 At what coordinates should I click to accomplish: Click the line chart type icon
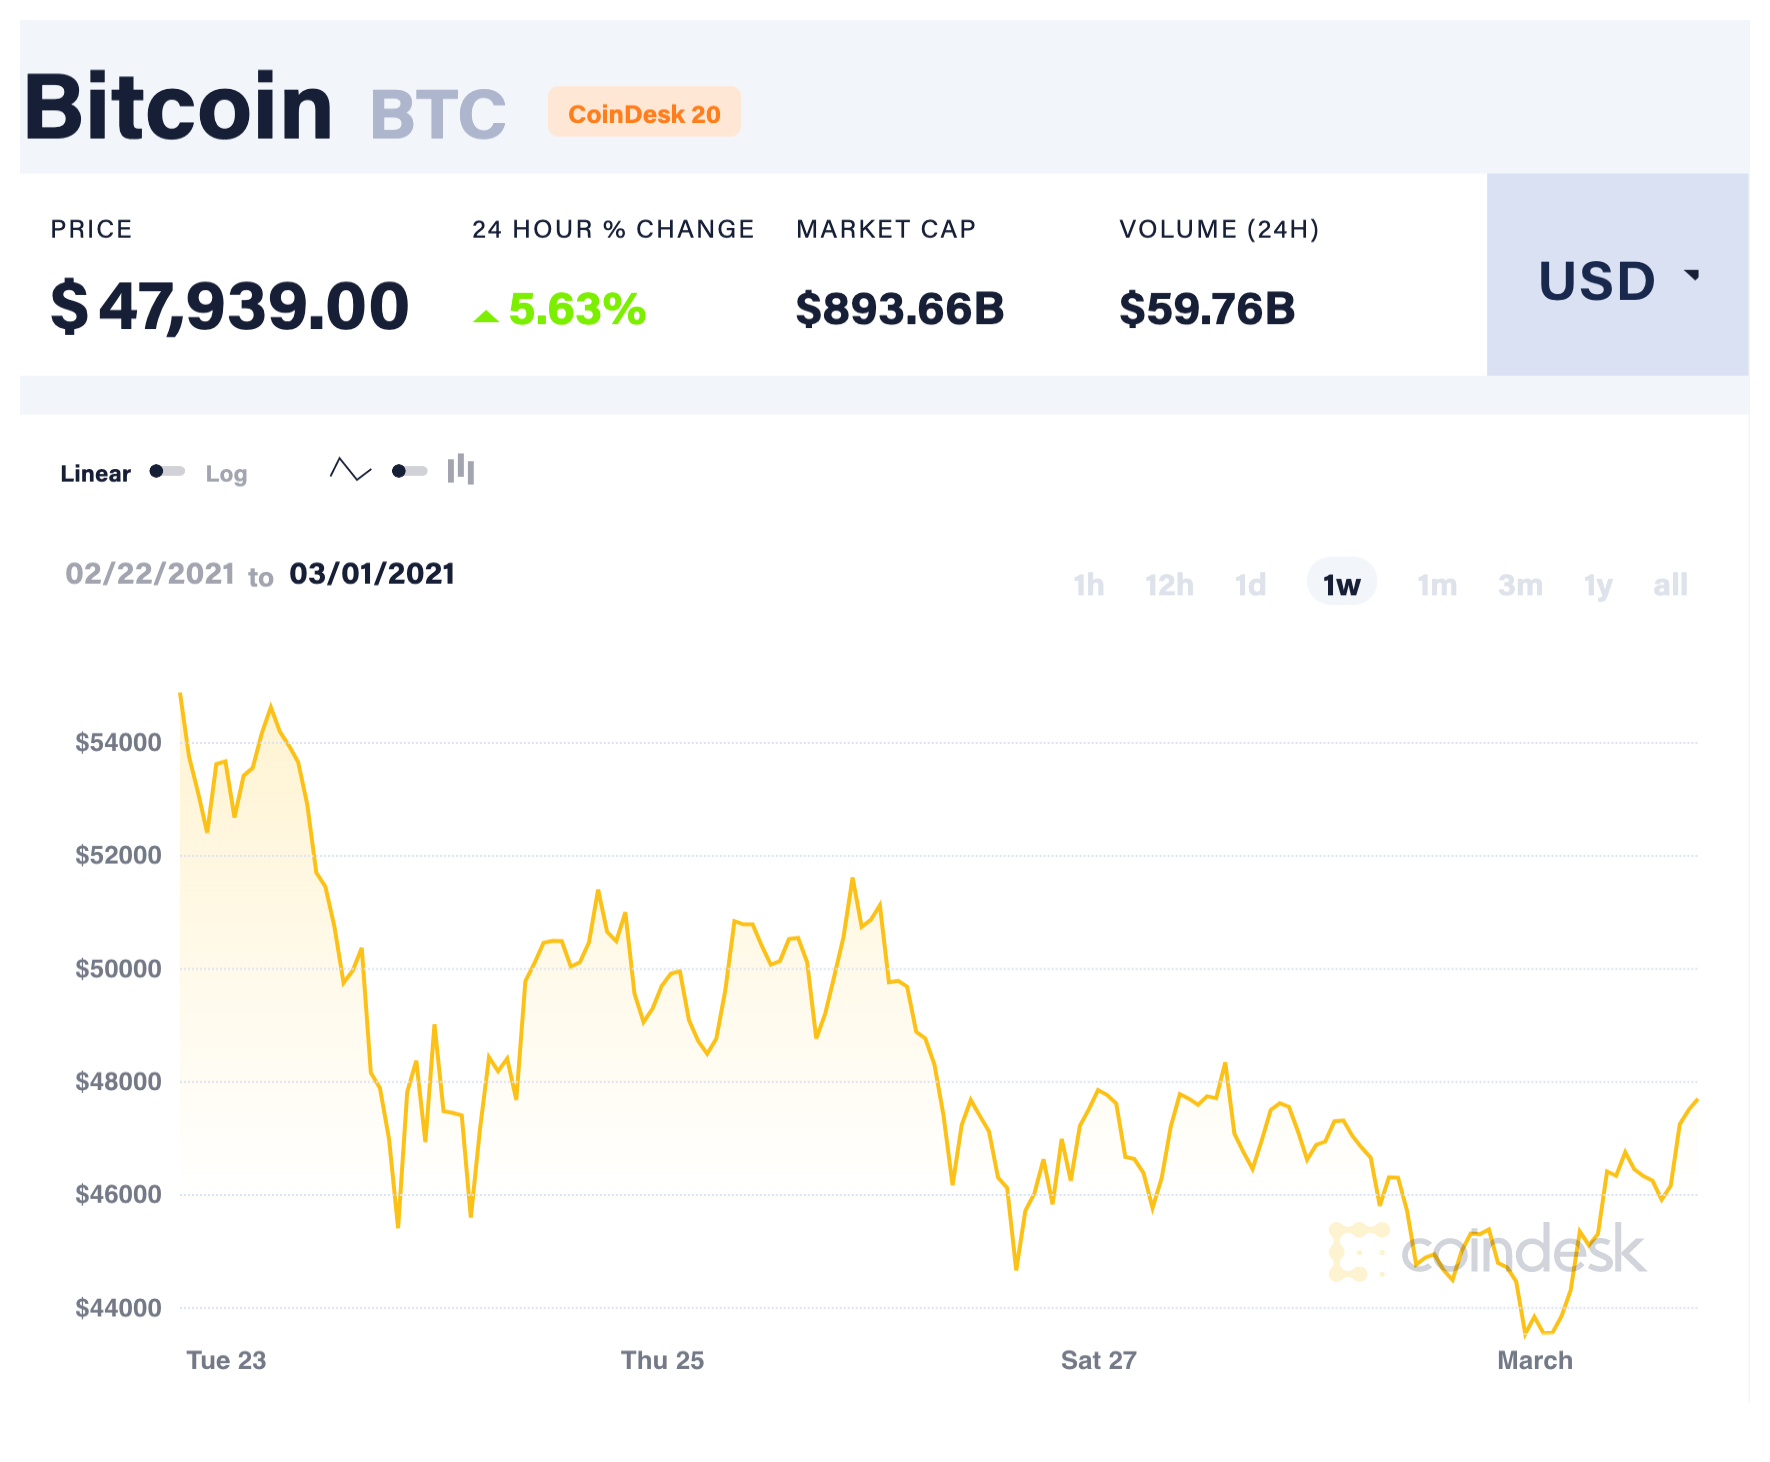[350, 469]
